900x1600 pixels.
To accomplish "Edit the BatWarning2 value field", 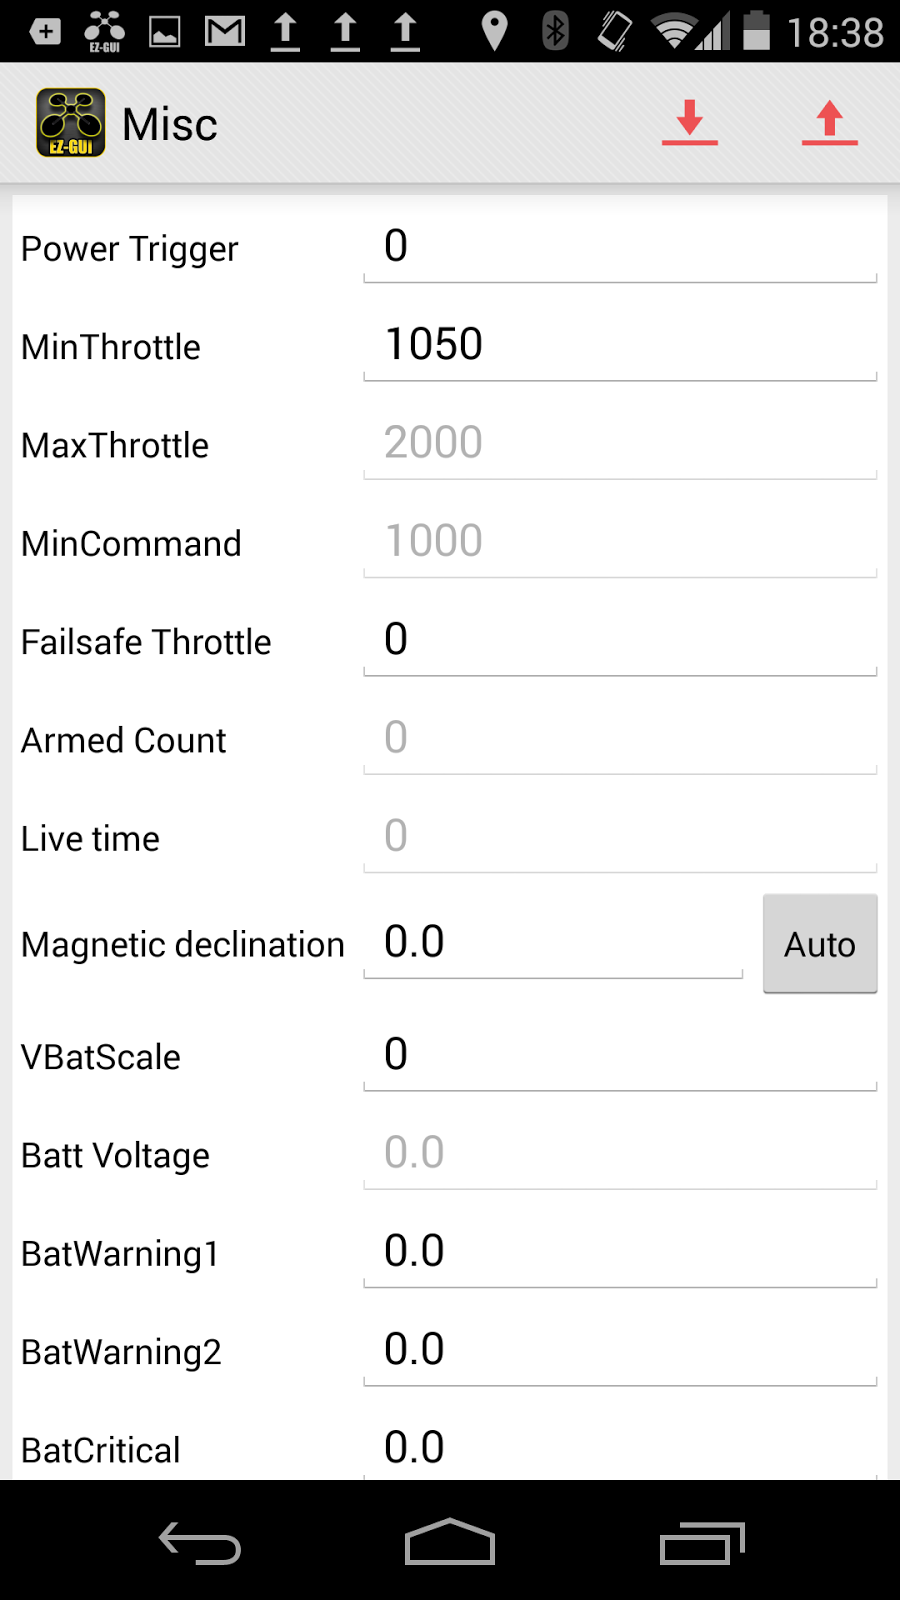I will [620, 1352].
